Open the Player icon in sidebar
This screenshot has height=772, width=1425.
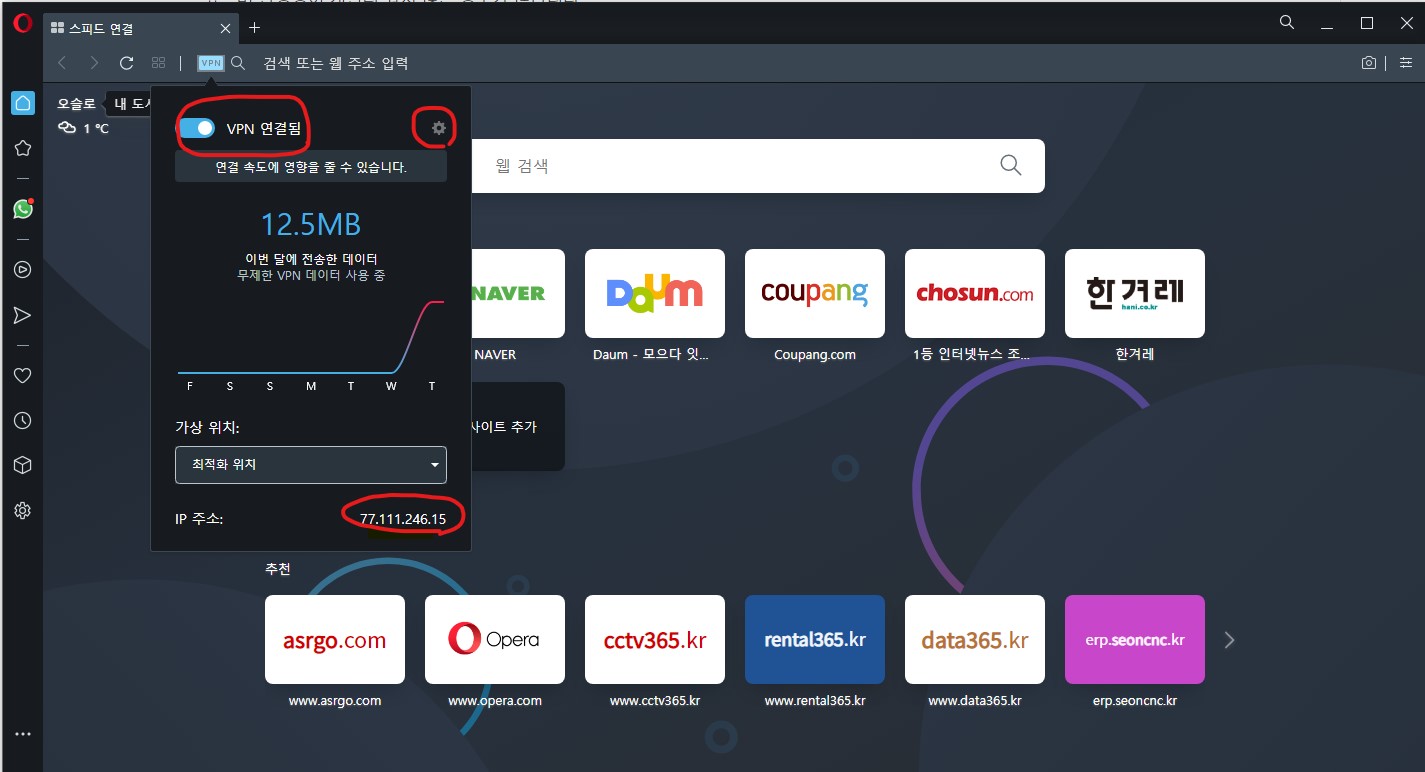22,269
